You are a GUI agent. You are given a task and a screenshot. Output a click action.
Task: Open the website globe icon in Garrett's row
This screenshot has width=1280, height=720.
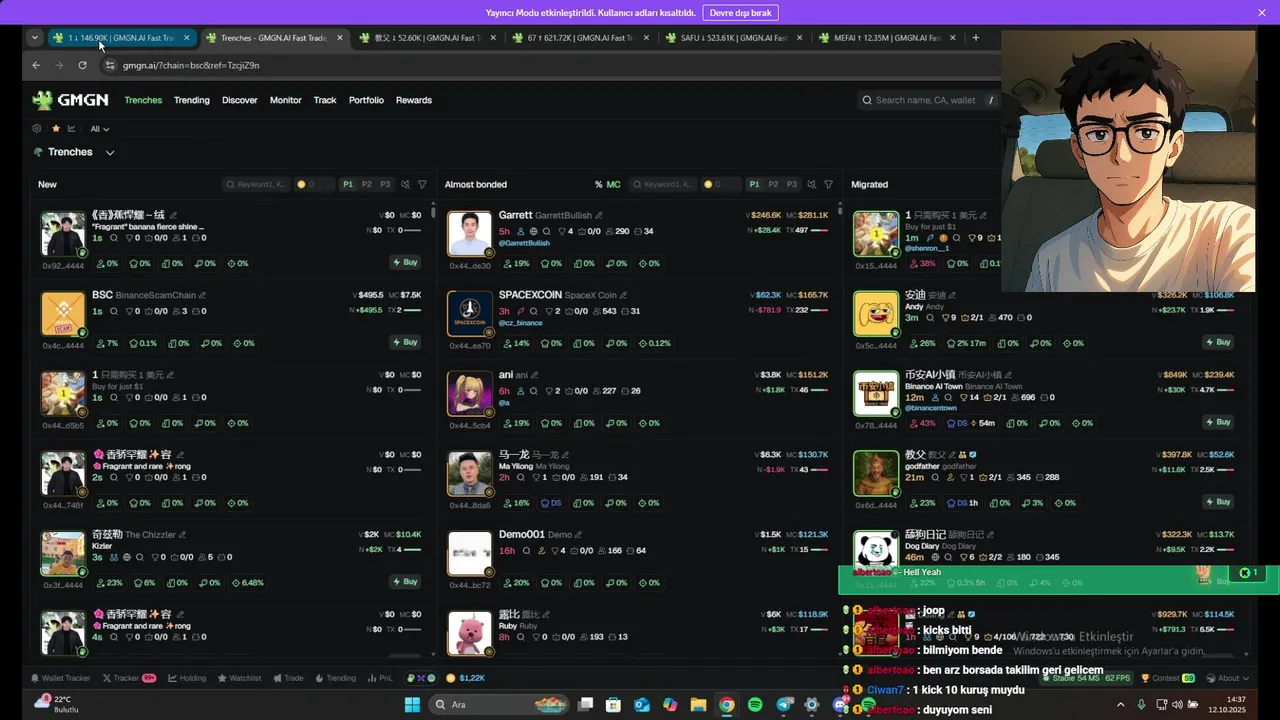tap(534, 231)
